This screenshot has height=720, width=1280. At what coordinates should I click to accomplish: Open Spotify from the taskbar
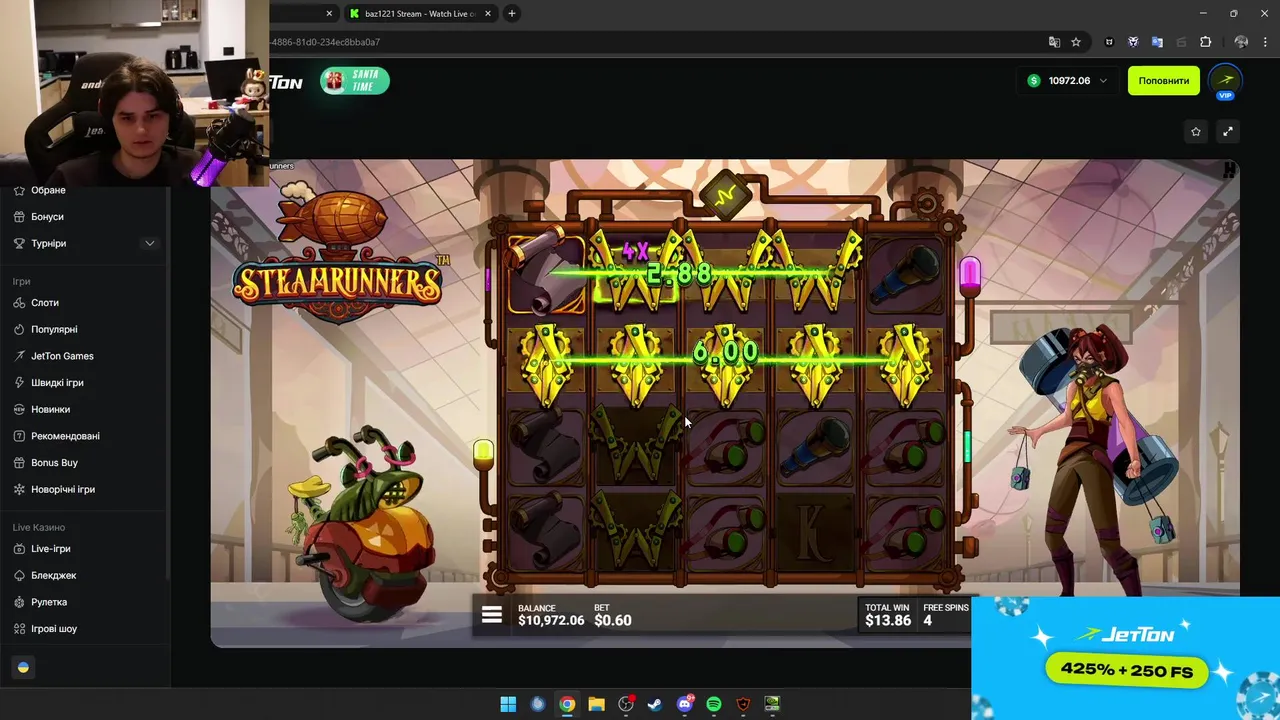click(x=714, y=704)
